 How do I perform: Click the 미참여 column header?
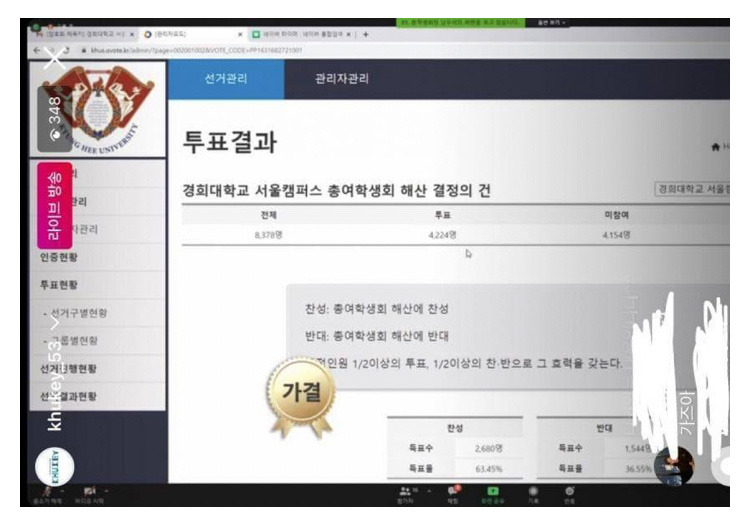[x=617, y=215]
